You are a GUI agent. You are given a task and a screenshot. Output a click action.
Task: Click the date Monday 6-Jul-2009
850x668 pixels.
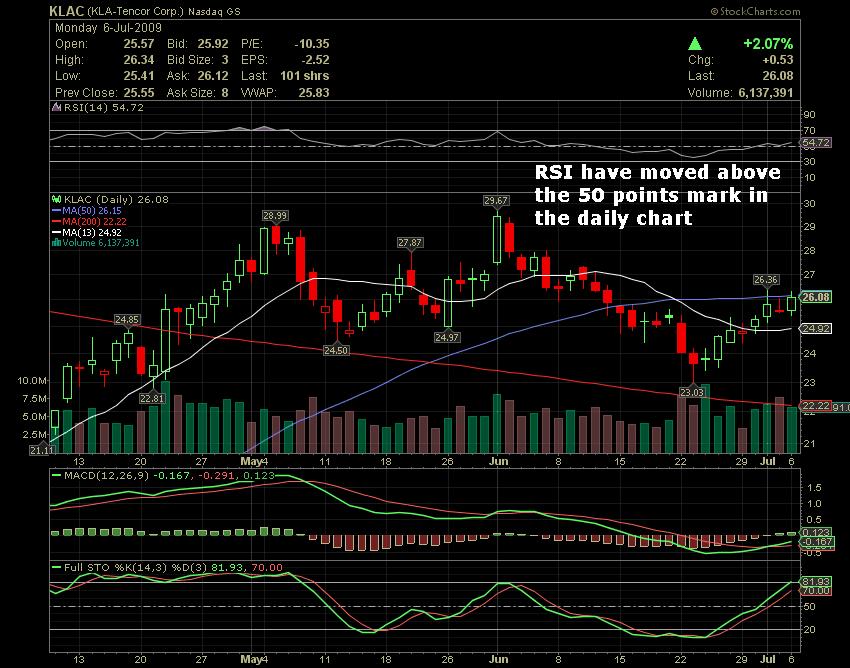[x=108, y=28]
